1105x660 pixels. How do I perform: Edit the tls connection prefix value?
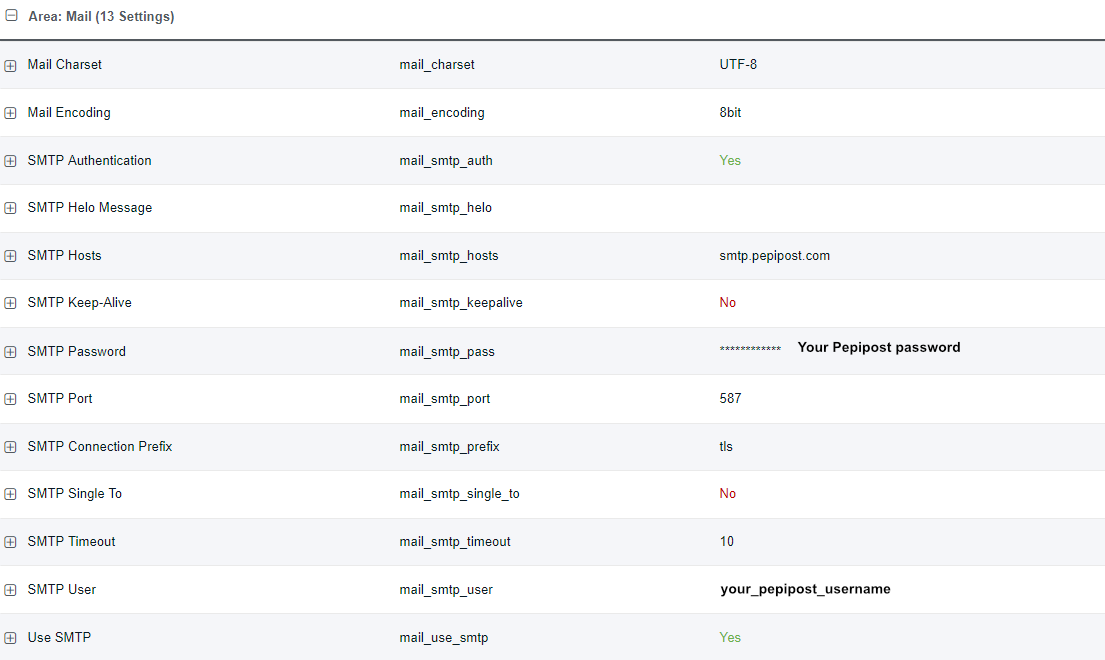726,447
